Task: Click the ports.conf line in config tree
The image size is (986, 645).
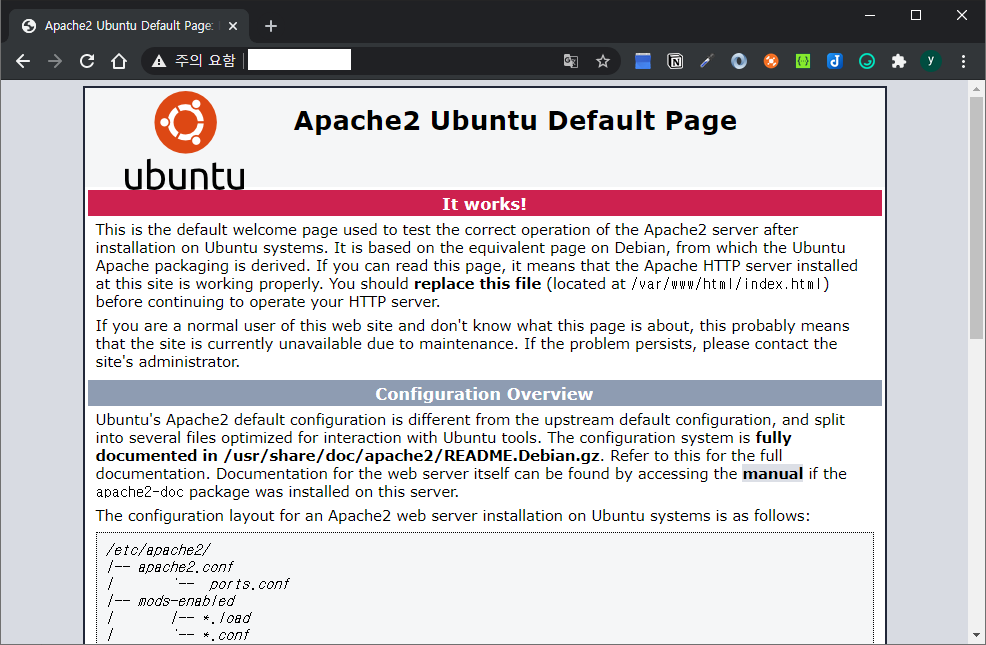Action: [249, 585]
